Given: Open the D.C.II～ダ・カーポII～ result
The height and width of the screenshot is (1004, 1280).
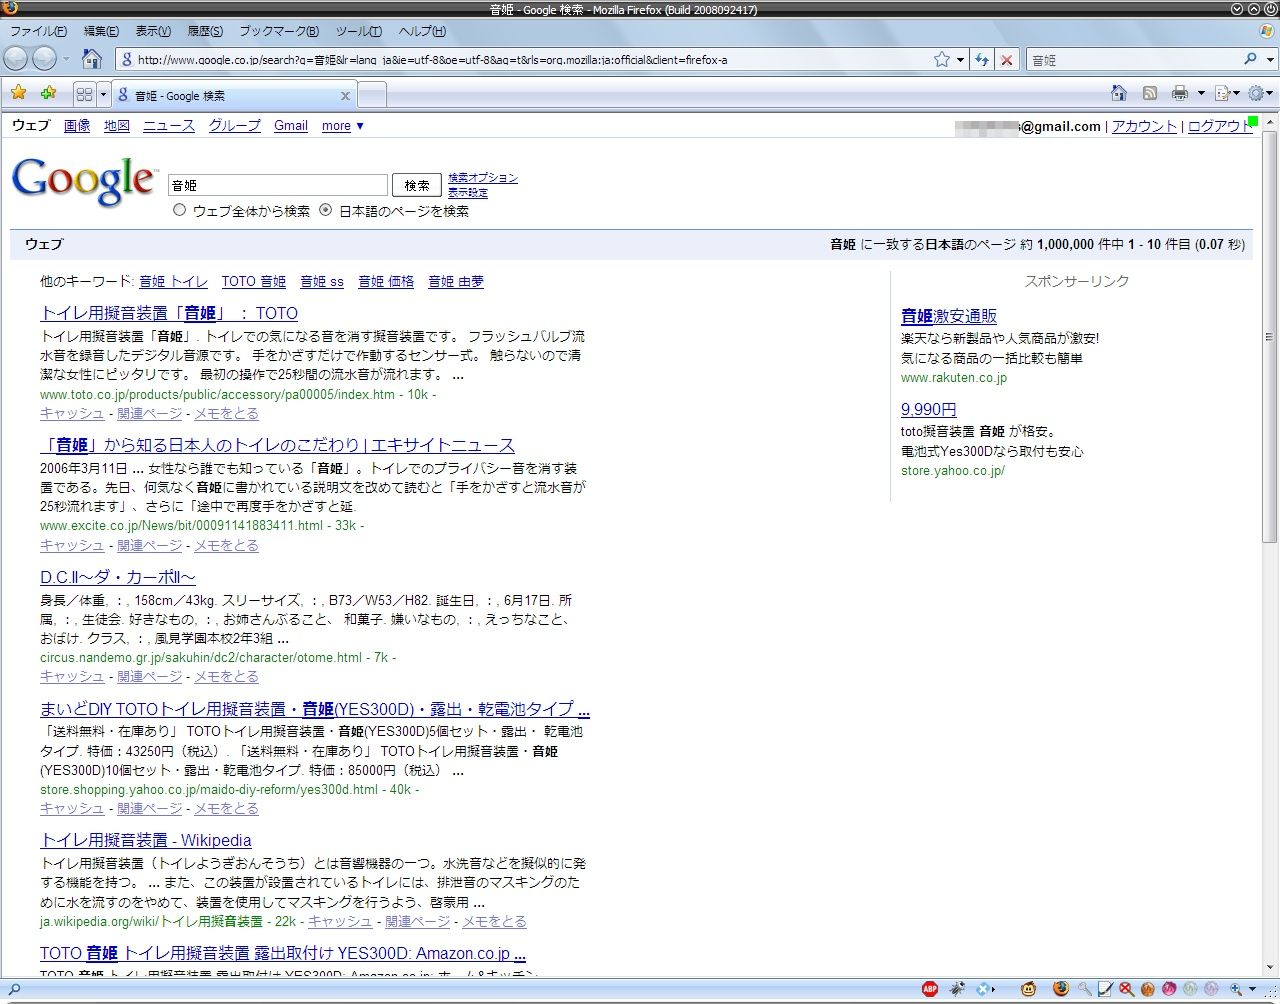Looking at the screenshot, I should (x=118, y=577).
